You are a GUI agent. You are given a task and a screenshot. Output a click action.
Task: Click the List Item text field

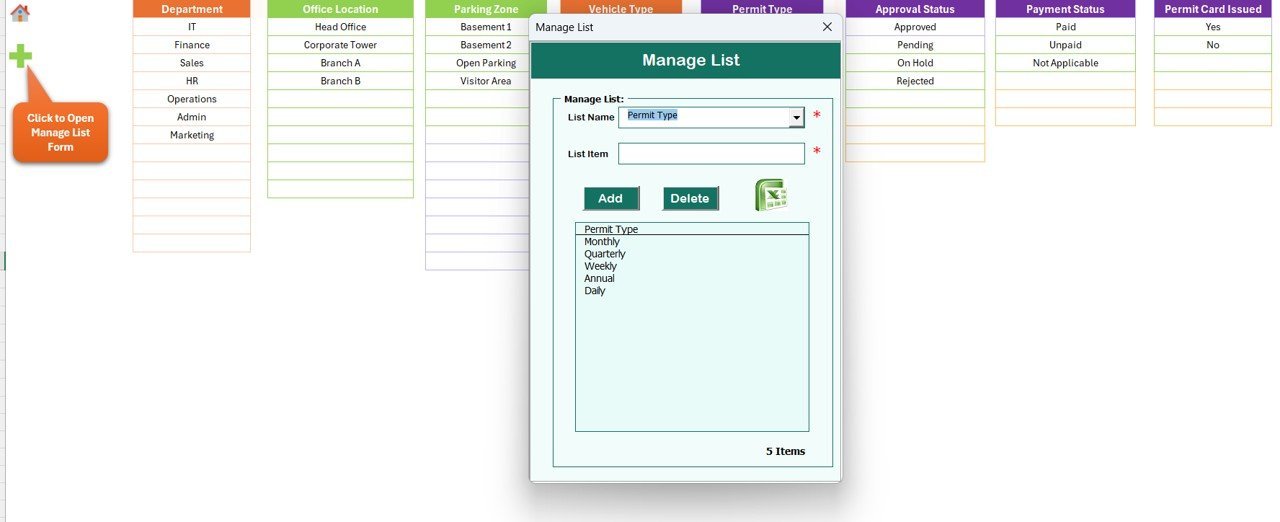(x=711, y=154)
